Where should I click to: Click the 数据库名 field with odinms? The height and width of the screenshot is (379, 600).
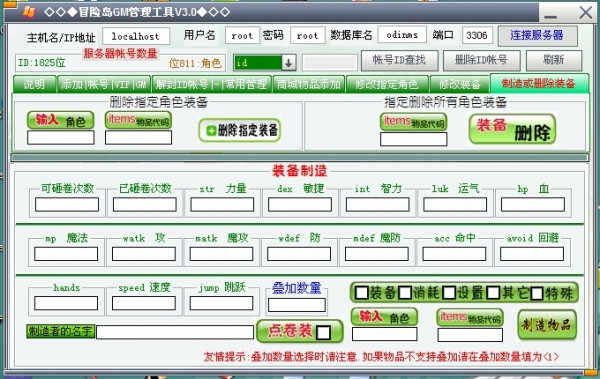(402, 35)
